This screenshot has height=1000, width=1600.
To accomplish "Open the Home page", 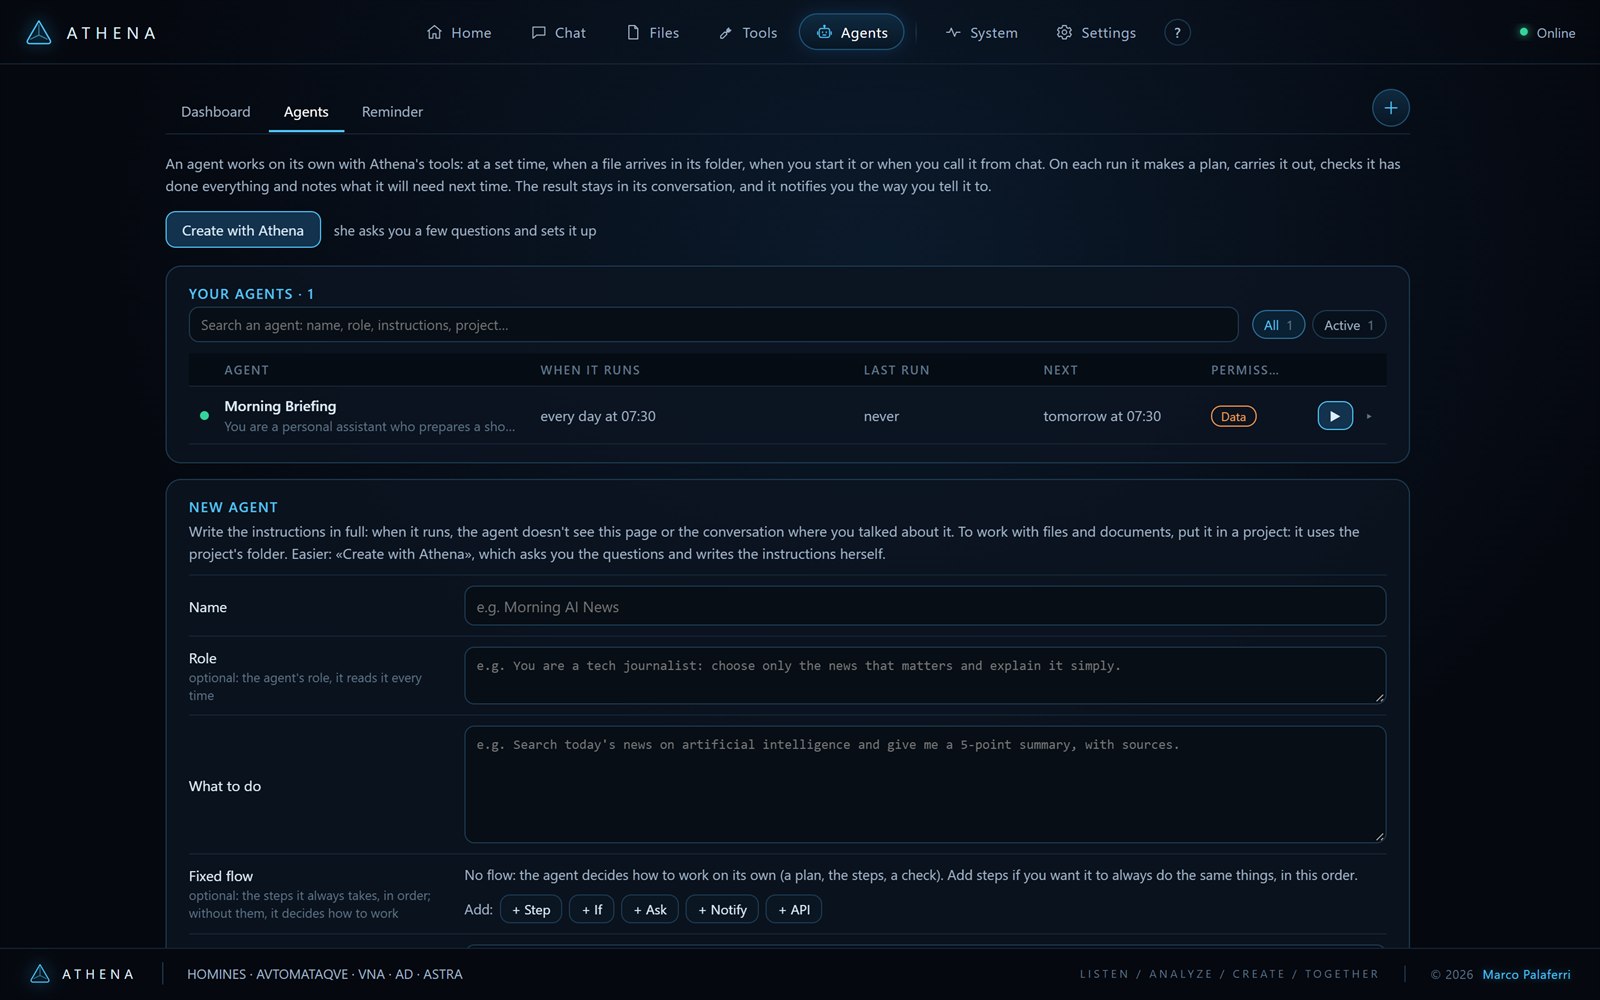I will (459, 33).
